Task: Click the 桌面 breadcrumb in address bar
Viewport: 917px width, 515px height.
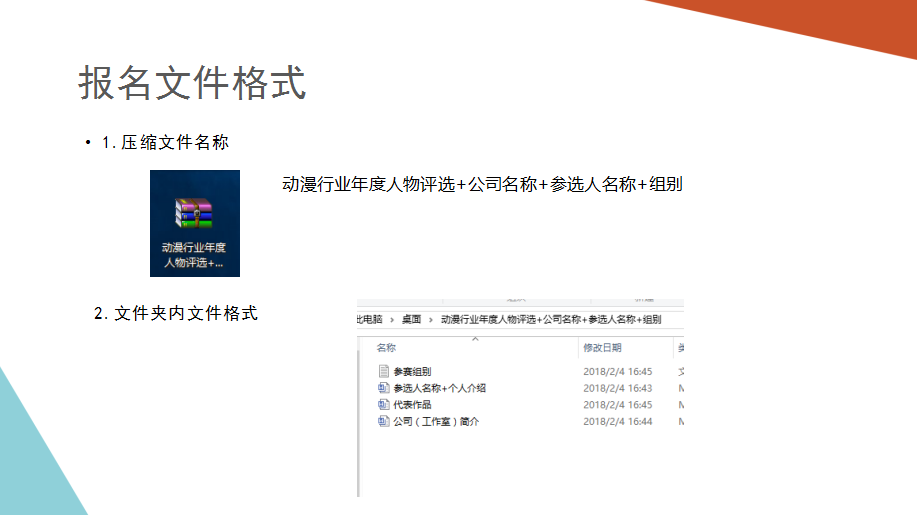Action: (x=411, y=319)
